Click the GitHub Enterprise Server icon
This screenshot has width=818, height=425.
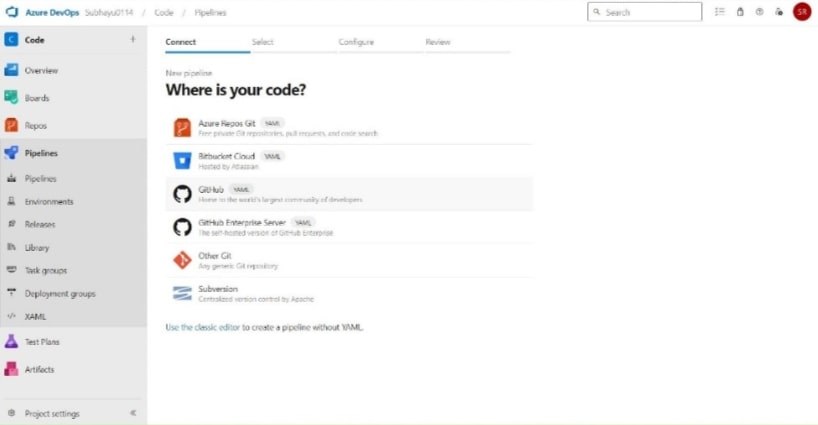coord(182,227)
